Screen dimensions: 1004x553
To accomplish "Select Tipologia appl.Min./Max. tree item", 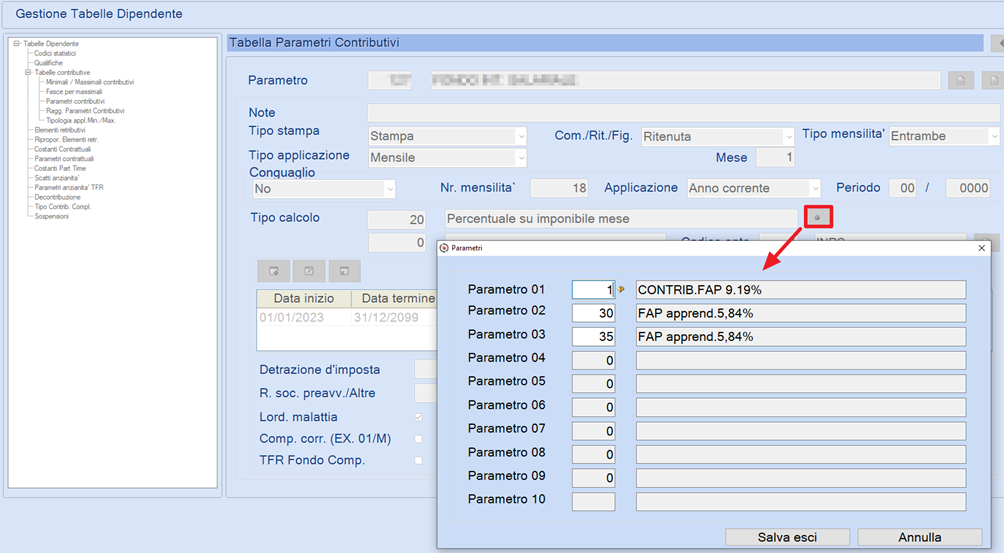I will 81,120.
